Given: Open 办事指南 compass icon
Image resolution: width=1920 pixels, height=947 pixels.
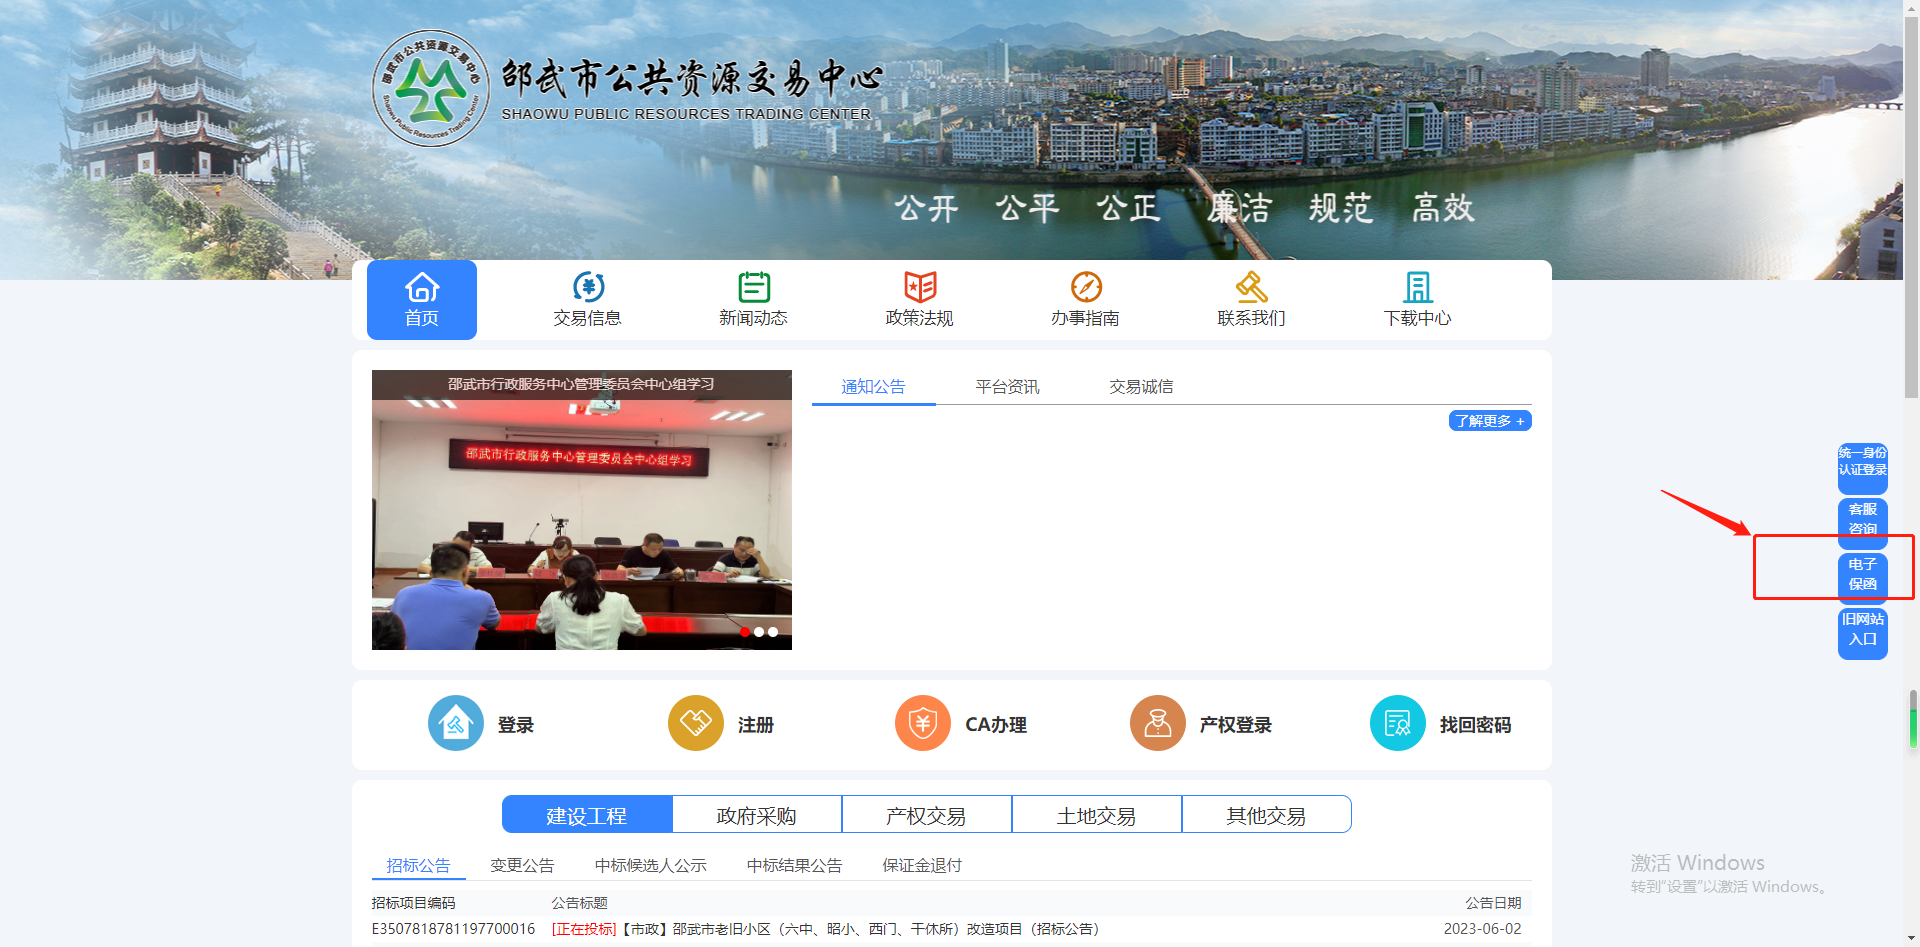Looking at the screenshot, I should [1085, 288].
